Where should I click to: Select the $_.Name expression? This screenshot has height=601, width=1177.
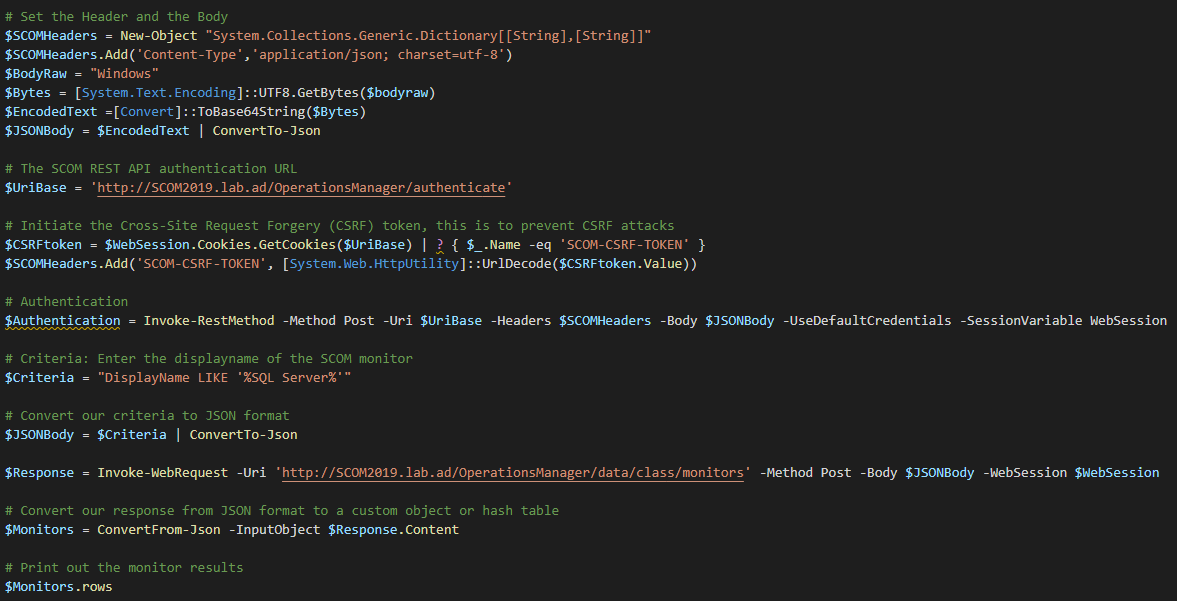pos(494,245)
